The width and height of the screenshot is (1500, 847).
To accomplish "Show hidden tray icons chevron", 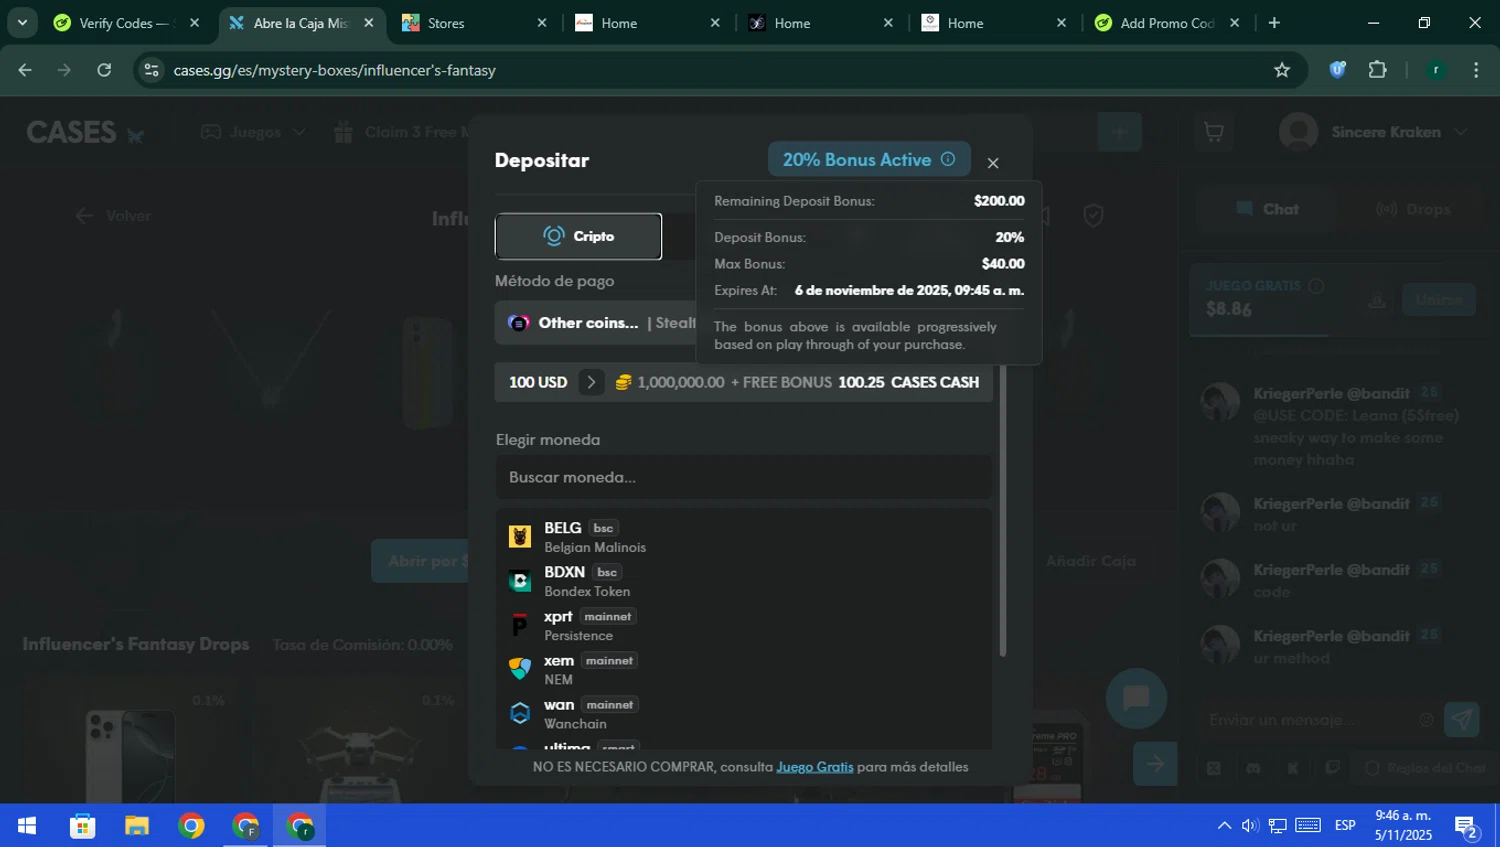I will pyautogui.click(x=1224, y=826).
